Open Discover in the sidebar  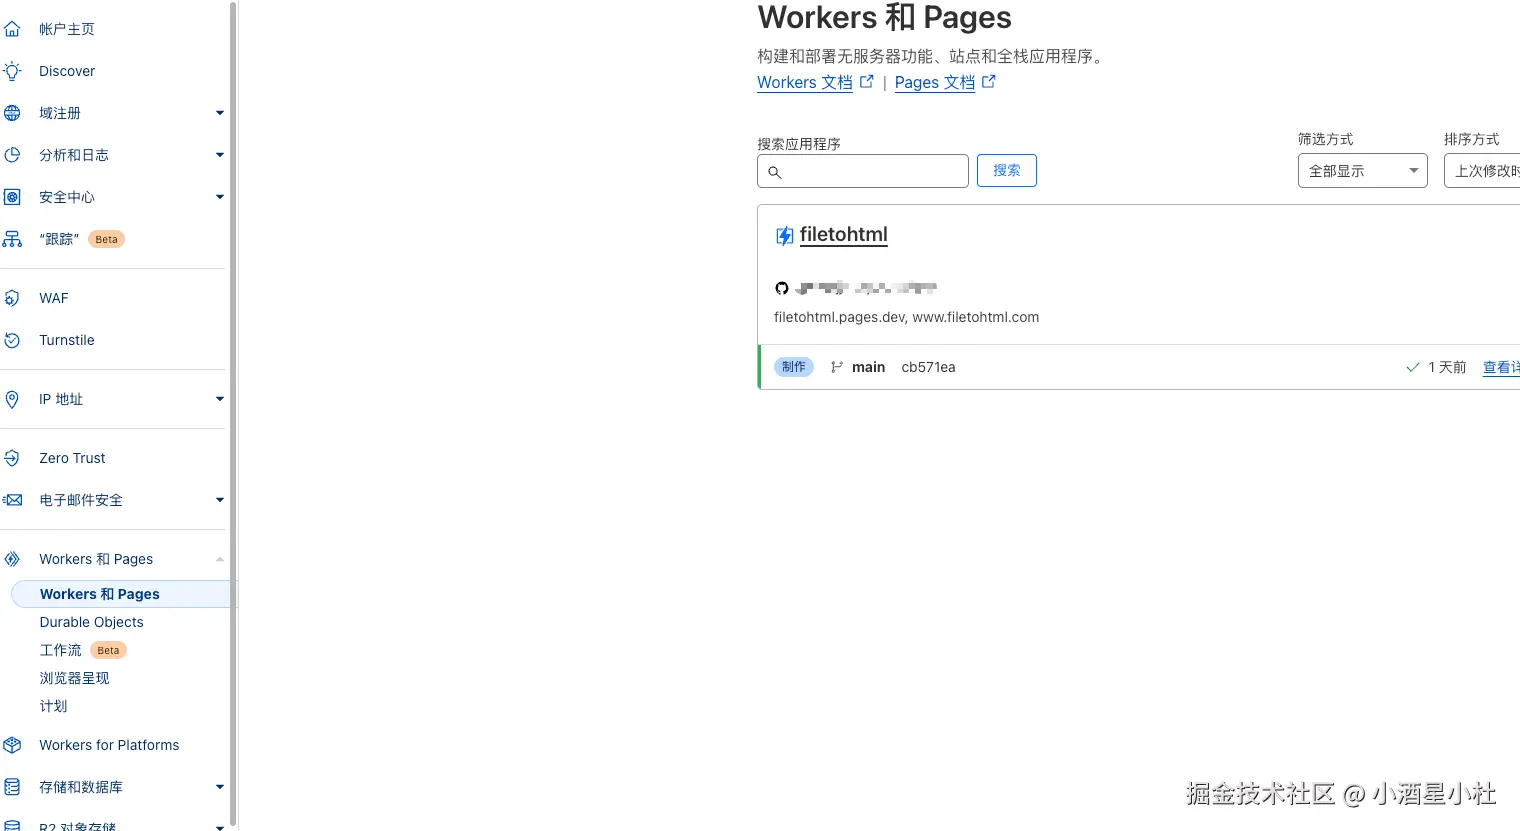[67, 71]
